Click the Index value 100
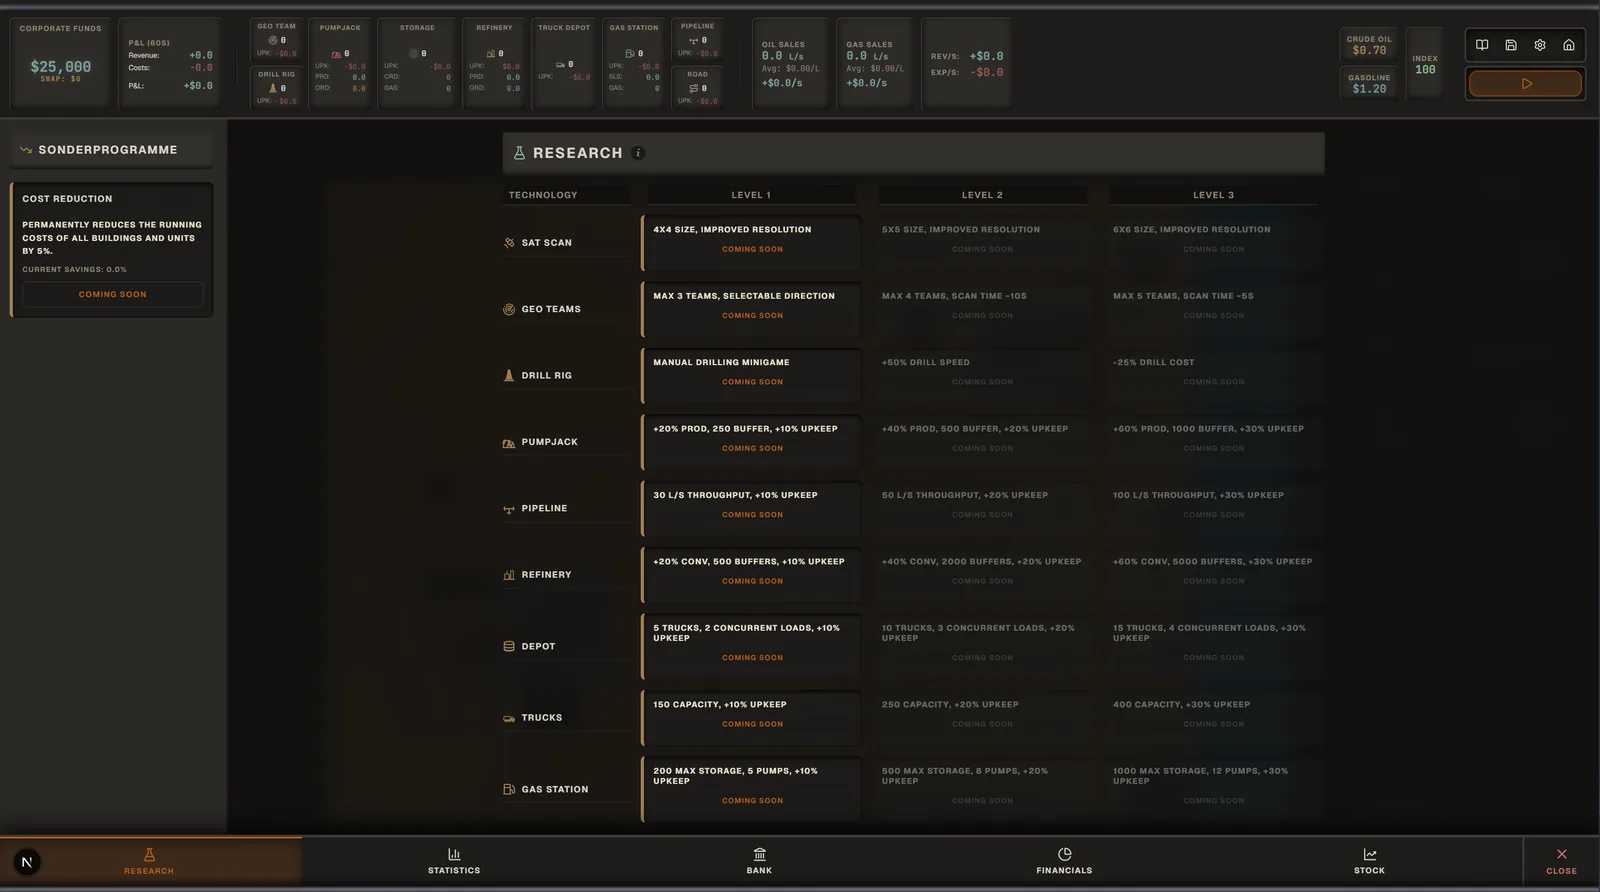The width and height of the screenshot is (1600, 892). [1425, 70]
